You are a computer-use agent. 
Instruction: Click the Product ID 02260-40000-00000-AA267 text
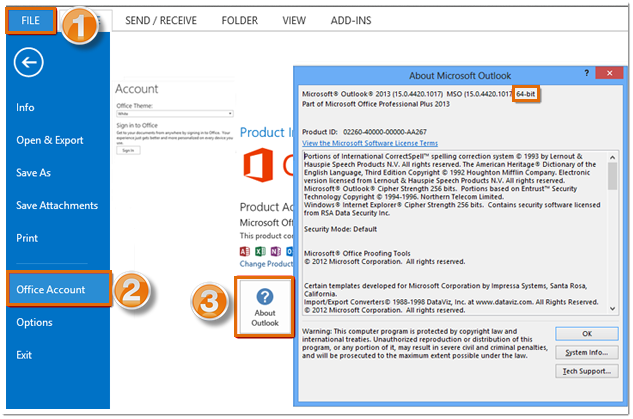click(x=364, y=132)
